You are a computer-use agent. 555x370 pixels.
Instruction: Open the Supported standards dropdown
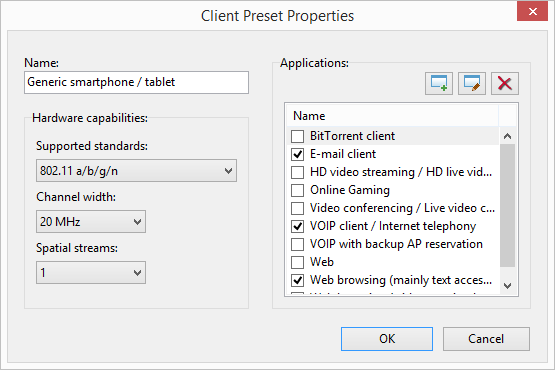[136, 171]
